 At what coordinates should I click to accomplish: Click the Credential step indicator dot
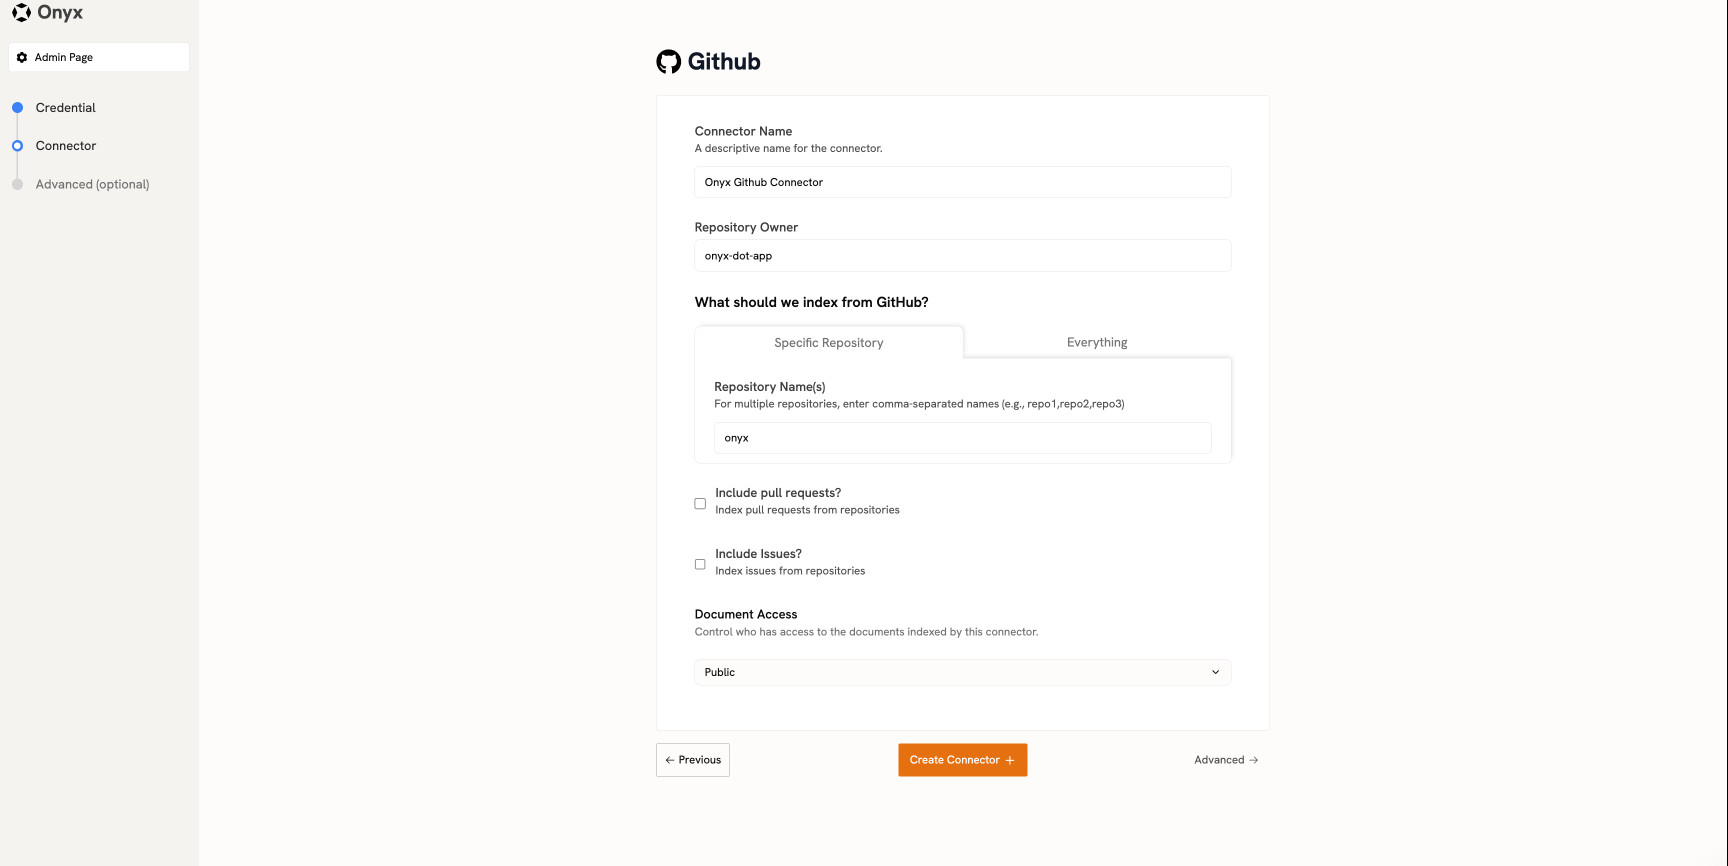pyautogui.click(x=17, y=107)
